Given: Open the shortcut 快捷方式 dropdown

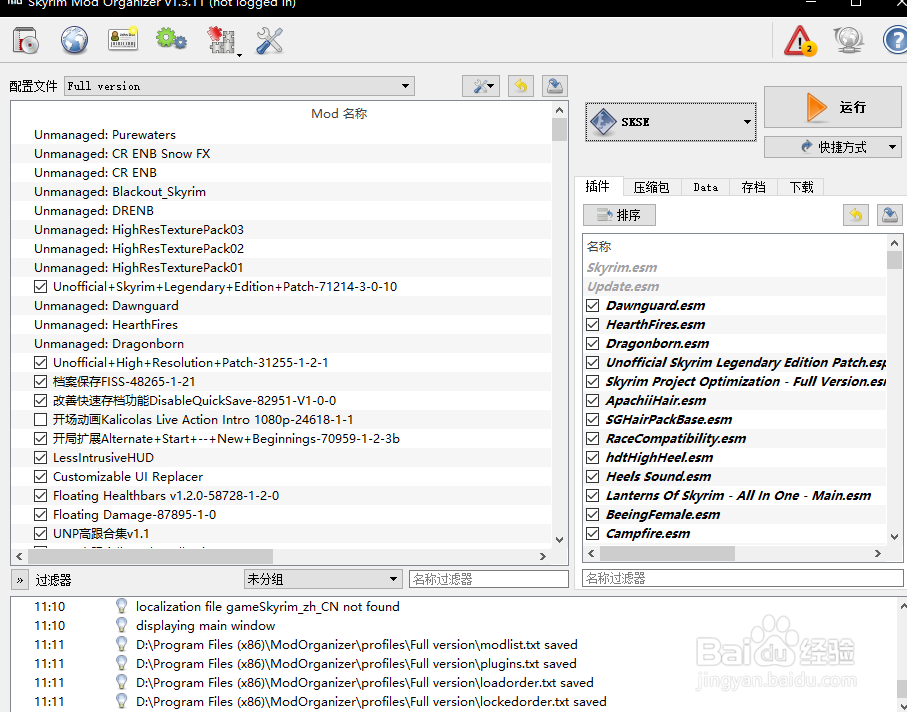Looking at the screenshot, I should 832,147.
